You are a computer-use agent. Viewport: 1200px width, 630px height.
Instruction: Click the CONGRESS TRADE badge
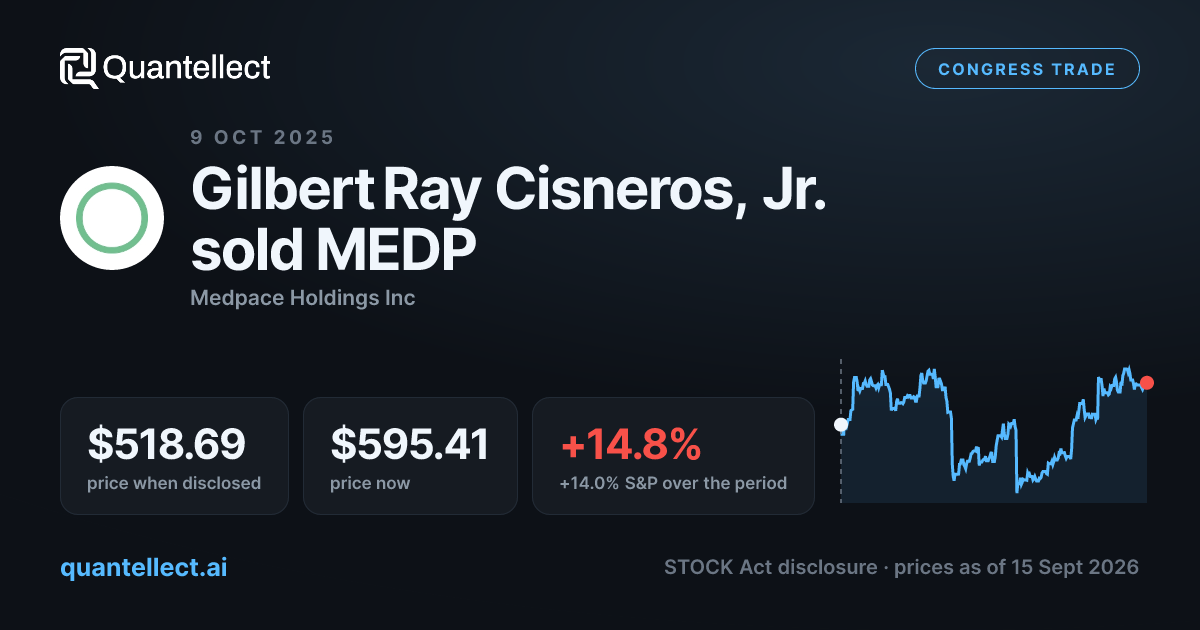1027,69
